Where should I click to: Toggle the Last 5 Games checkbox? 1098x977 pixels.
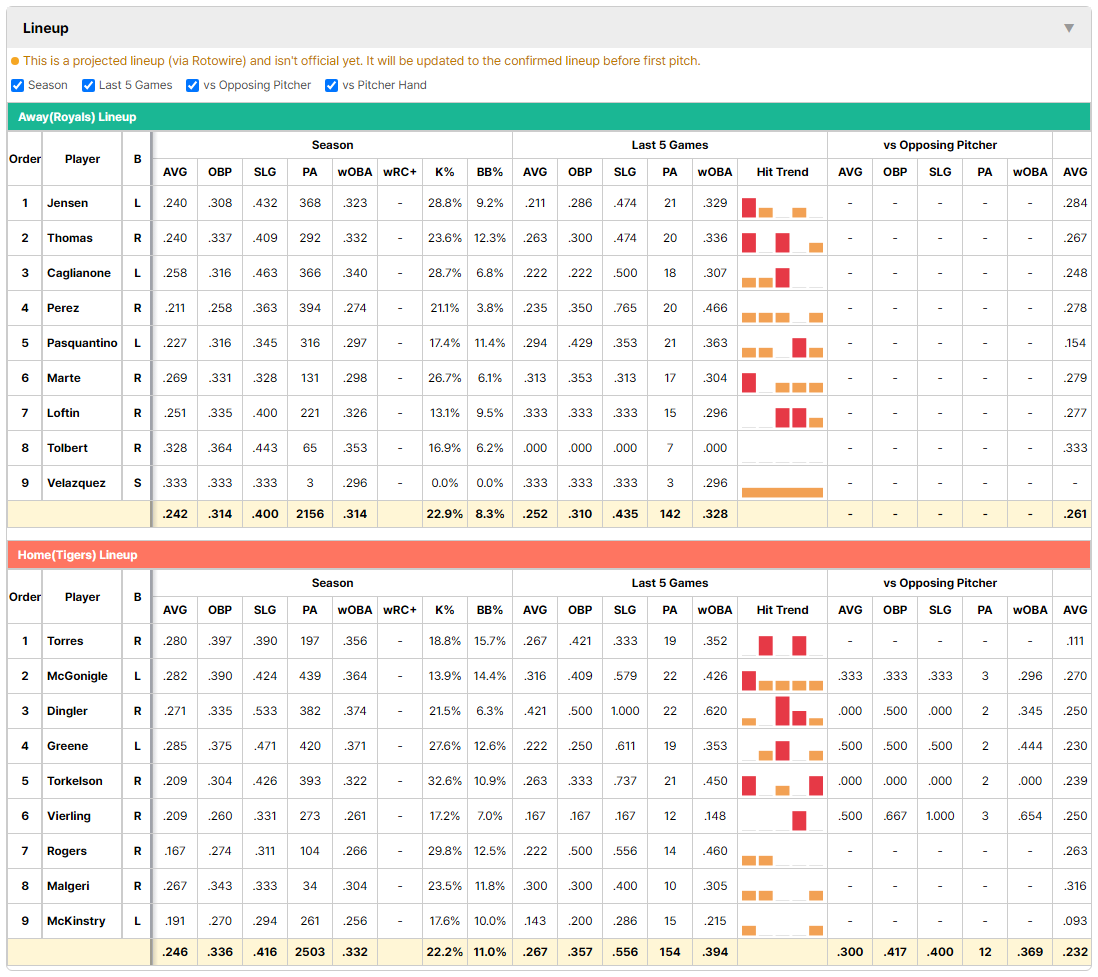(88, 85)
